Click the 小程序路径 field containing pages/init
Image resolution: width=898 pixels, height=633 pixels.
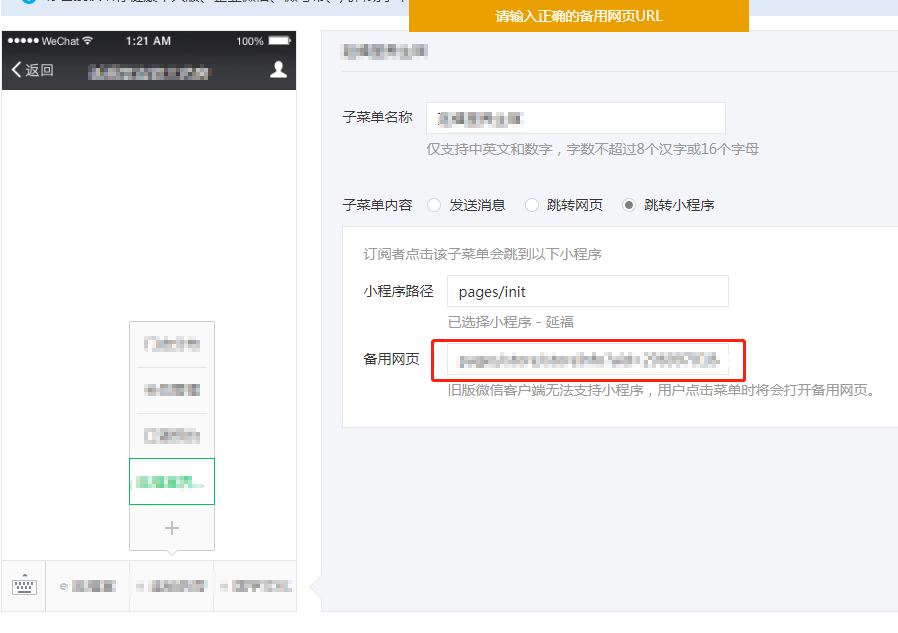point(588,291)
